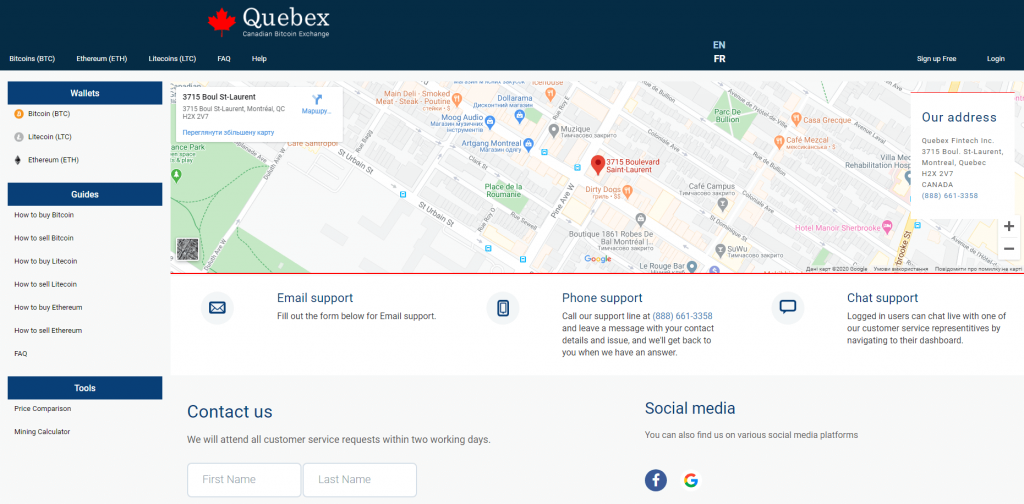
Task: Click Place de la Roumanie park label
Action: [x=503, y=190]
